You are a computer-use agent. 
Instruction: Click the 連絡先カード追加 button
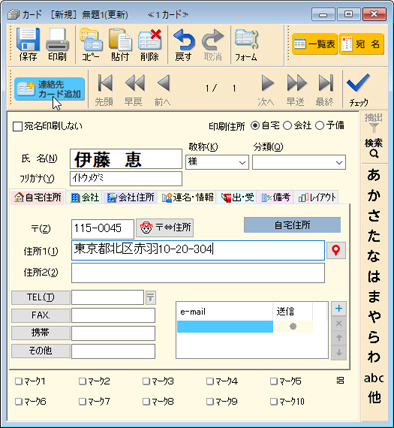(50, 89)
